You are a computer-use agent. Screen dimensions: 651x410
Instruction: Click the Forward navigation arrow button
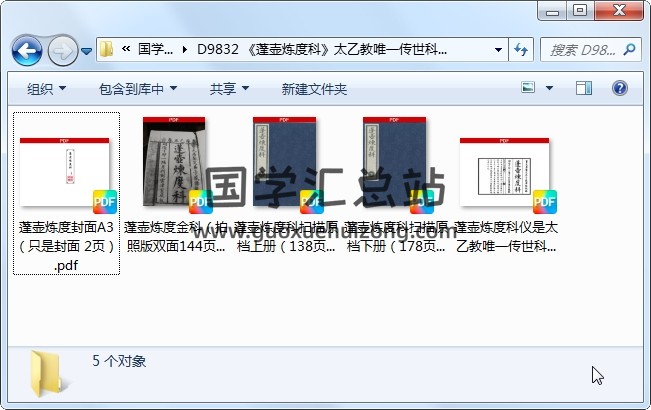click(63, 51)
